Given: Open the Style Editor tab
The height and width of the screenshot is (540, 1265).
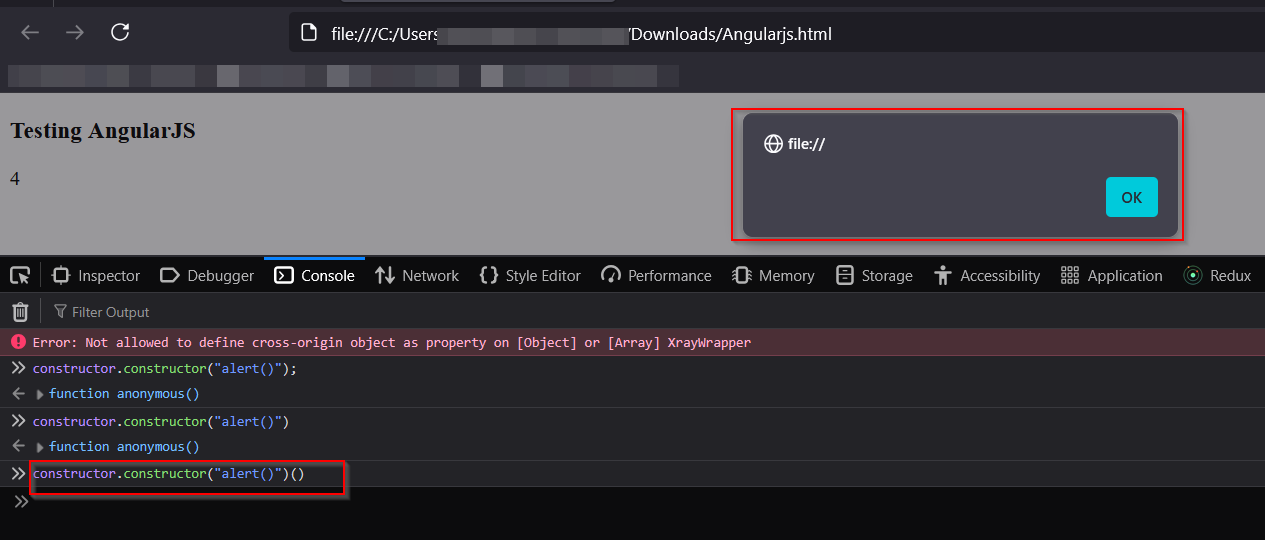Looking at the screenshot, I should pyautogui.click(x=530, y=276).
